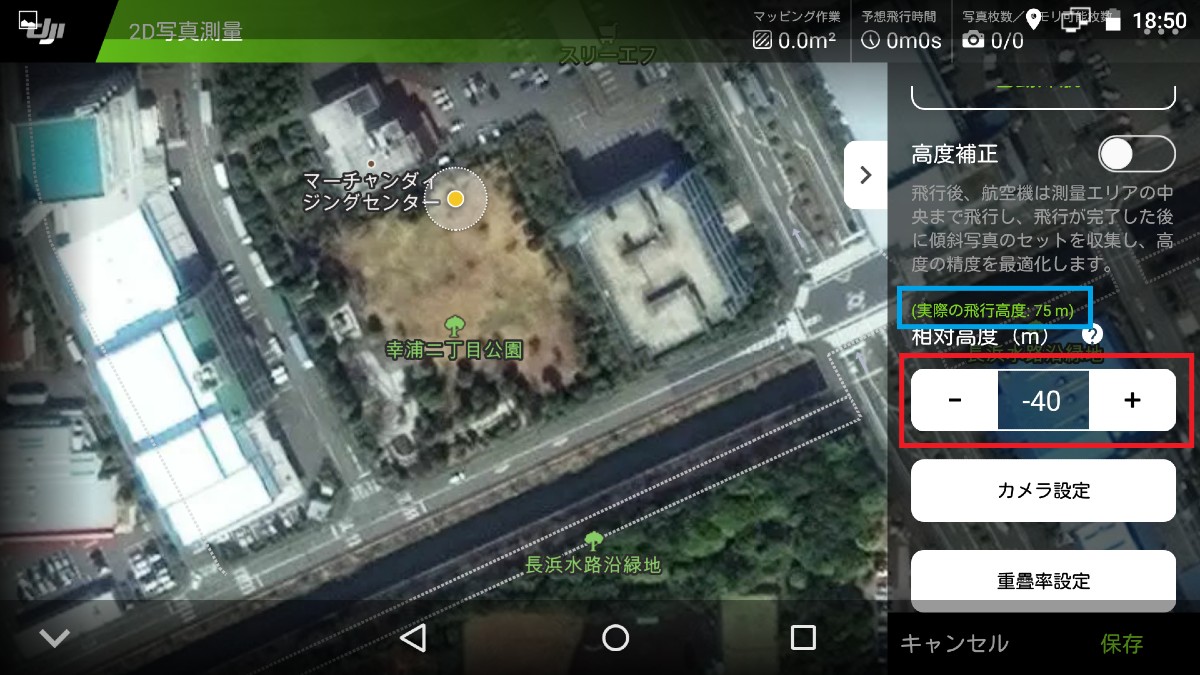Decrease relative altitude with minus button
This screenshot has width=1200, height=675.
[x=955, y=400]
